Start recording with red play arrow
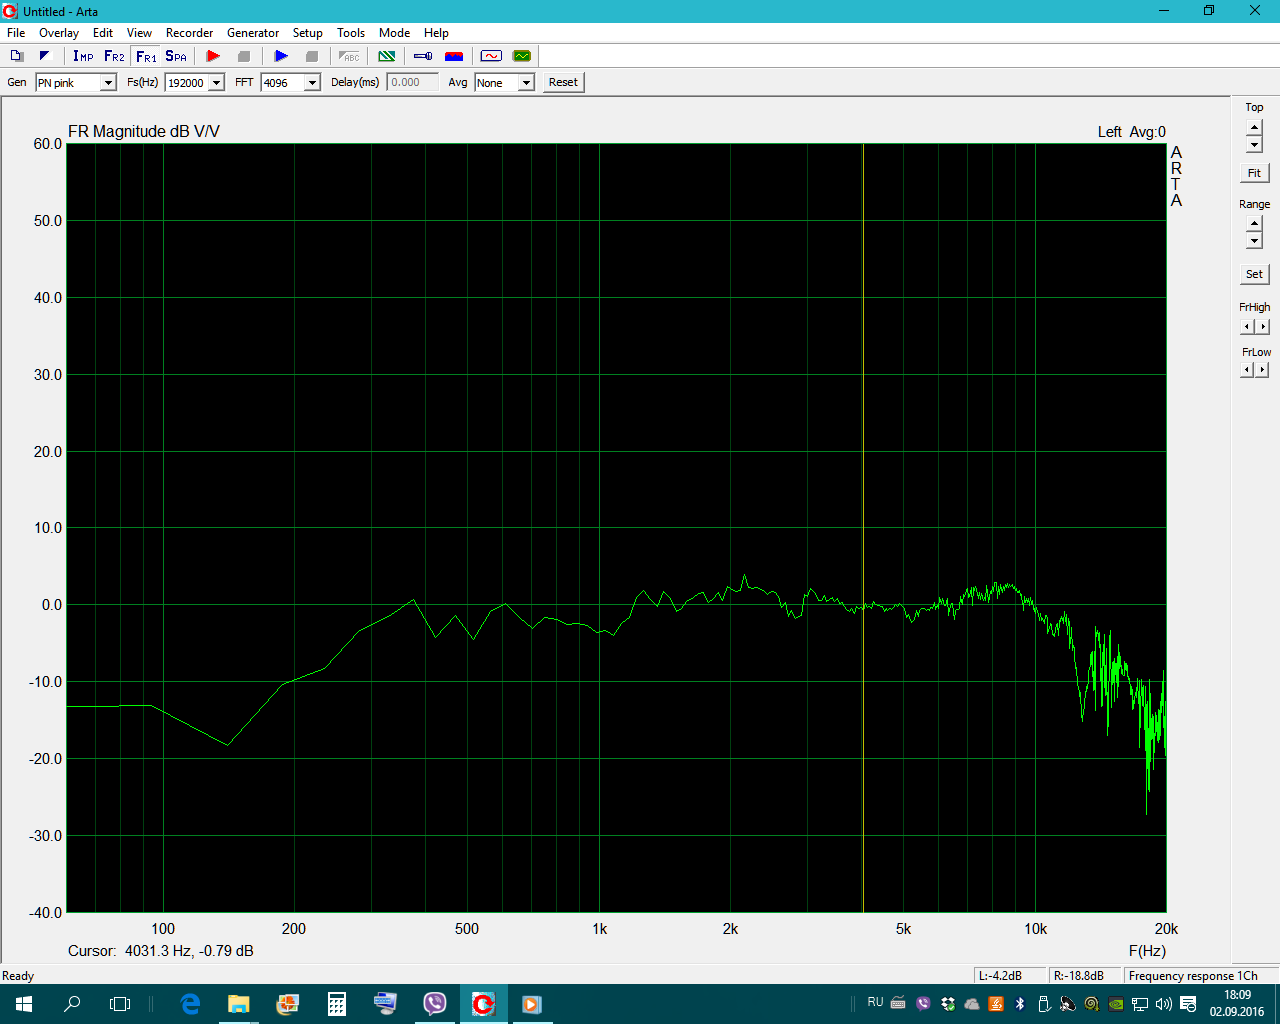The width and height of the screenshot is (1280, 1024). click(x=213, y=56)
